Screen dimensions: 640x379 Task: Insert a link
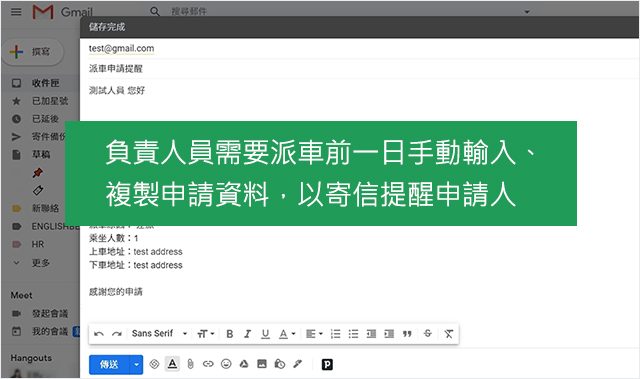pyautogui.click(x=208, y=364)
